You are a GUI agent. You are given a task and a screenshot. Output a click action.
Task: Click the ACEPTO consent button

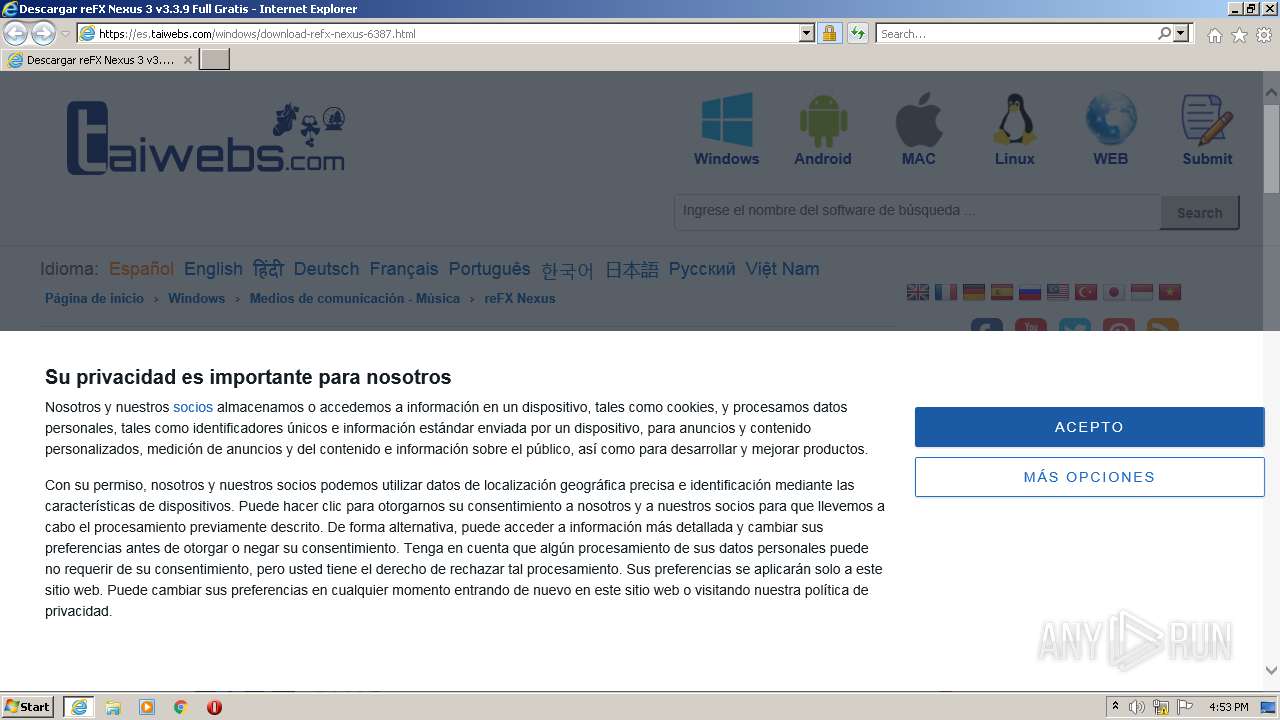pyautogui.click(x=1089, y=427)
